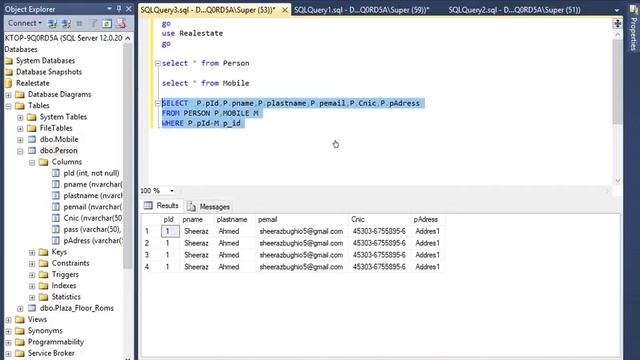Open the Messages tab
The height and width of the screenshot is (360, 640).
209,207
